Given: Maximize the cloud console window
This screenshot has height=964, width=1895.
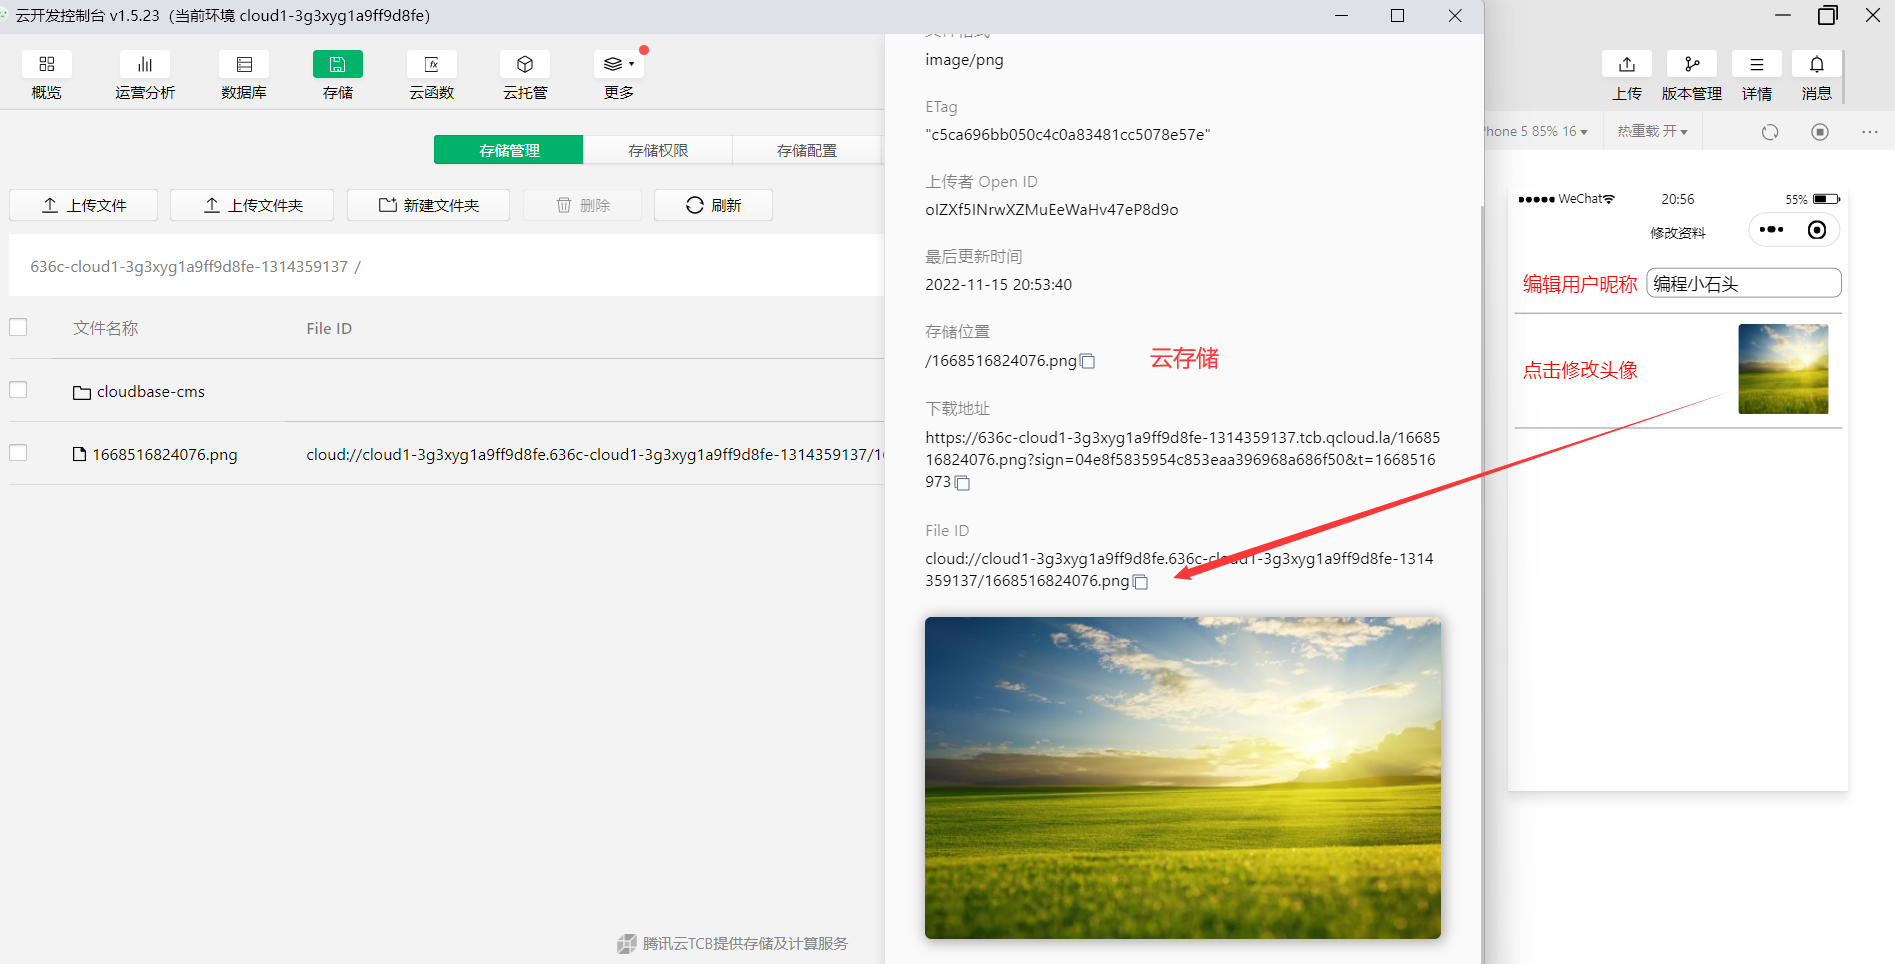Looking at the screenshot, I should click(x=1397, y=16).
